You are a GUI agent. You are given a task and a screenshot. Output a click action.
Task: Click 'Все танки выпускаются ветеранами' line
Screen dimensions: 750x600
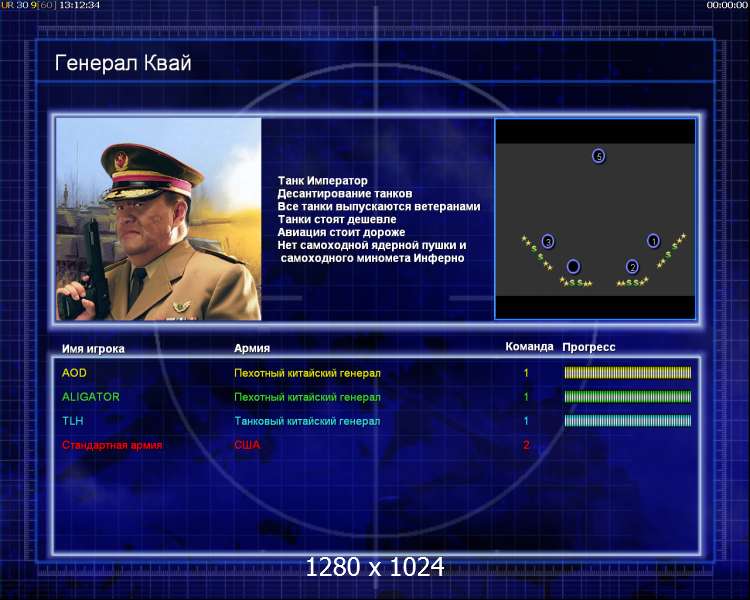coord(379,207)
